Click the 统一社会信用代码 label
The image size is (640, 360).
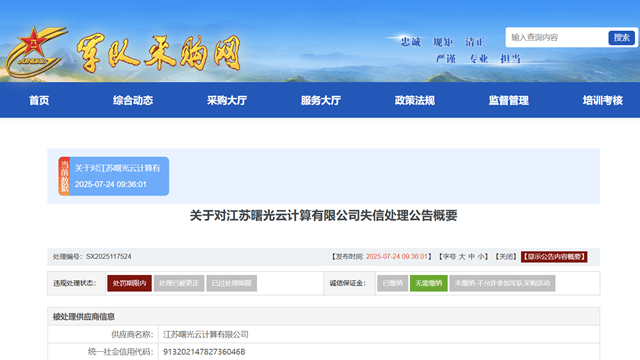pyautogui.click(x=120, y=352)
